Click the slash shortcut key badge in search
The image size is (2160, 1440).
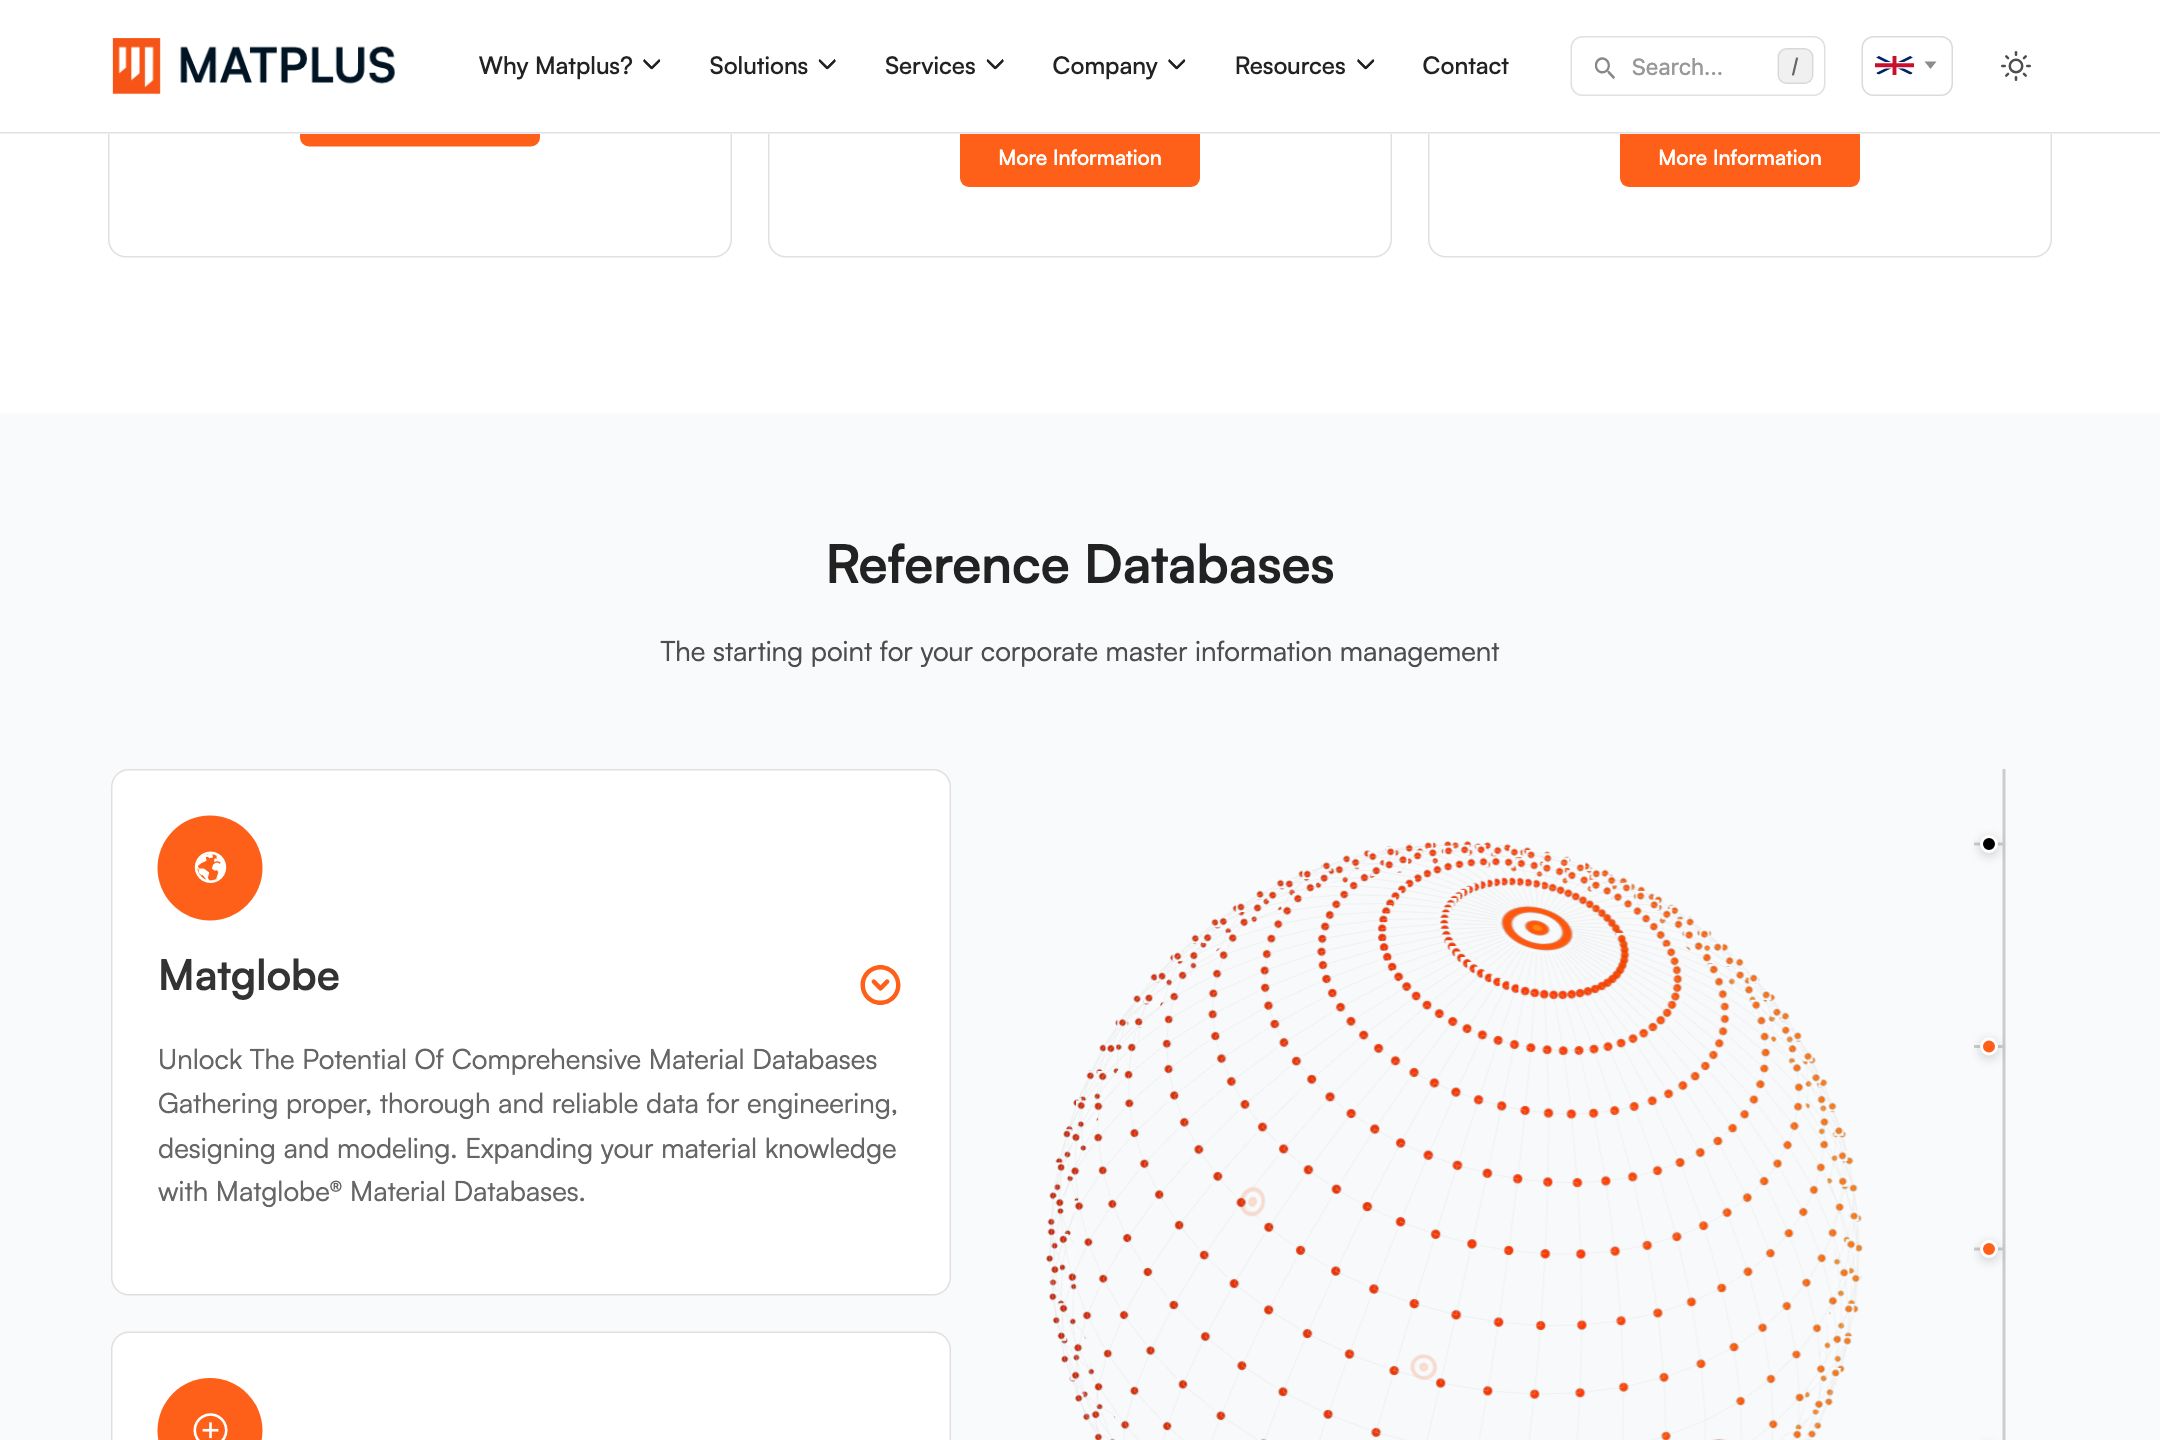coord(1795,67)
